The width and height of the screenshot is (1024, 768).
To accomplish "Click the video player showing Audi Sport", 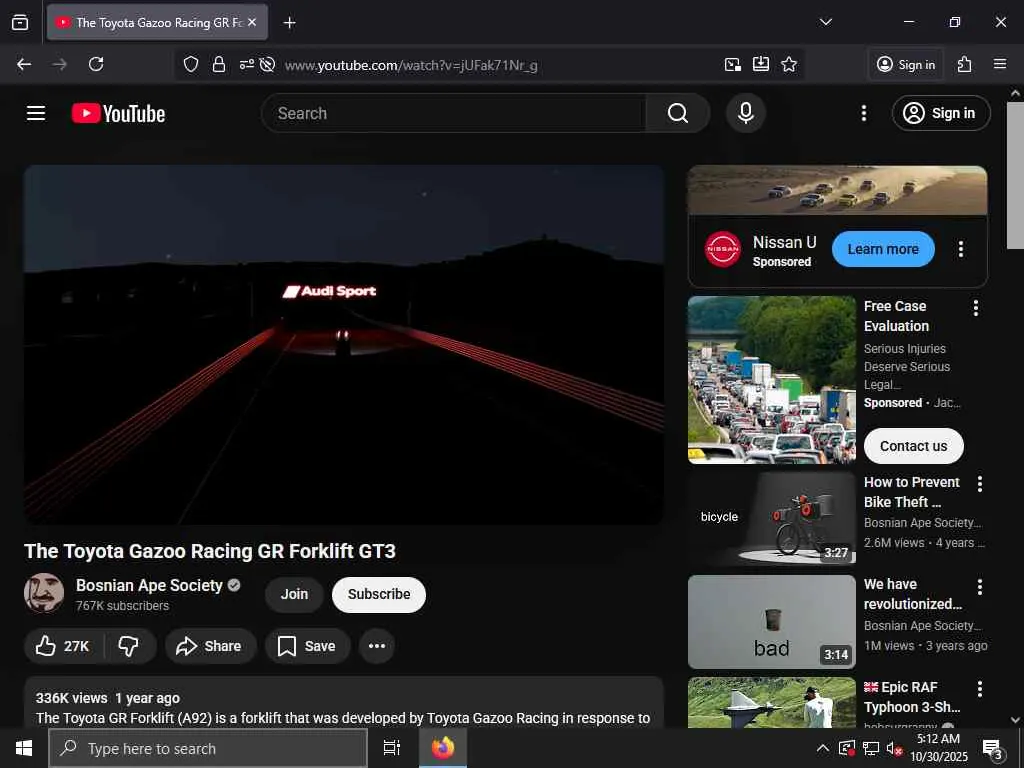I will pyautogui.click(x=344, y=345).
